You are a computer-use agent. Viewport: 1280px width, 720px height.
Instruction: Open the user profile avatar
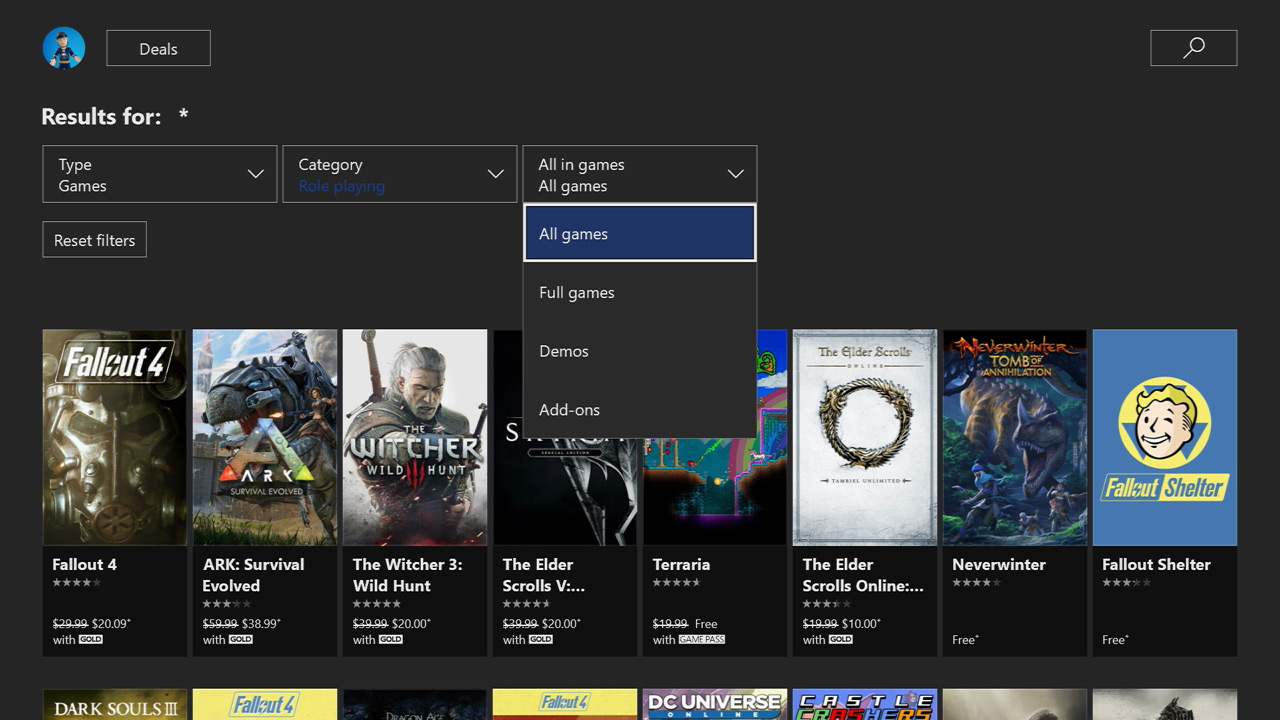[x=64, y=48]
